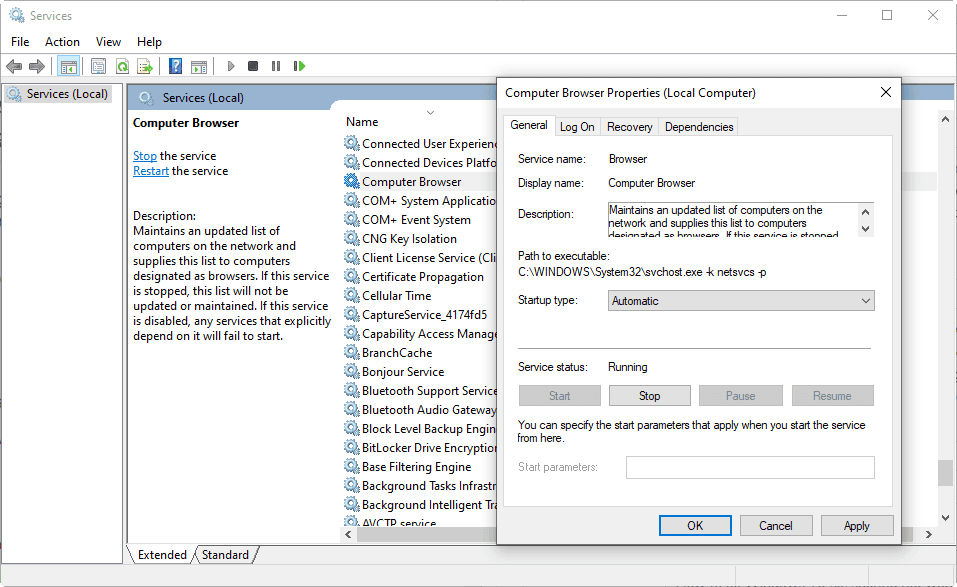
Task: Apply the service property changes
Action: [857, 525]
